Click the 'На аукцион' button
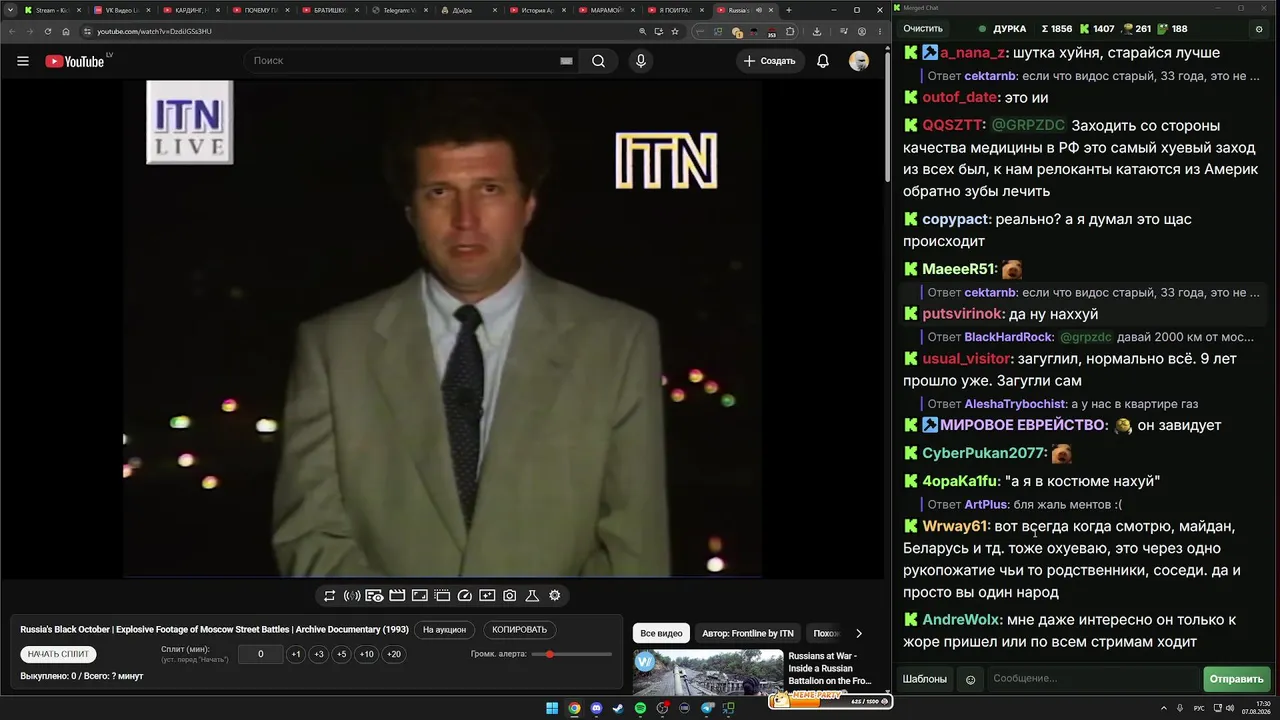1280x720 pixels. [x=444, y=630]
